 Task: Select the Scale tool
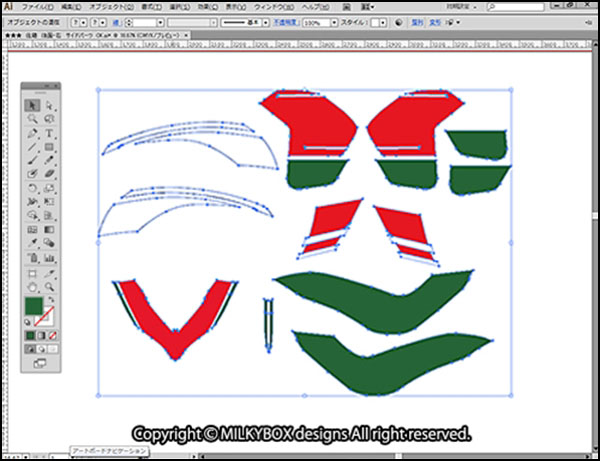(x=49, y=188)
